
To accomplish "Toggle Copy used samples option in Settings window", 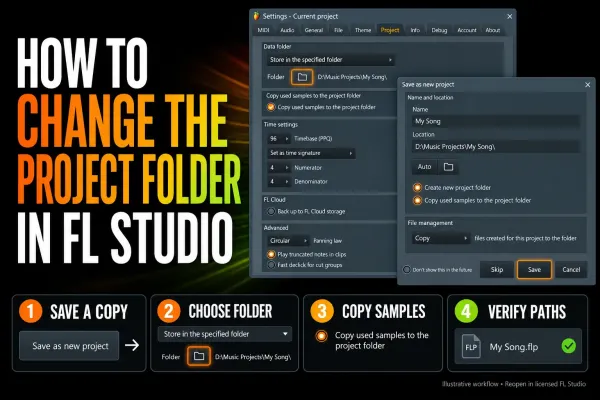I will (x=271, y=107).
